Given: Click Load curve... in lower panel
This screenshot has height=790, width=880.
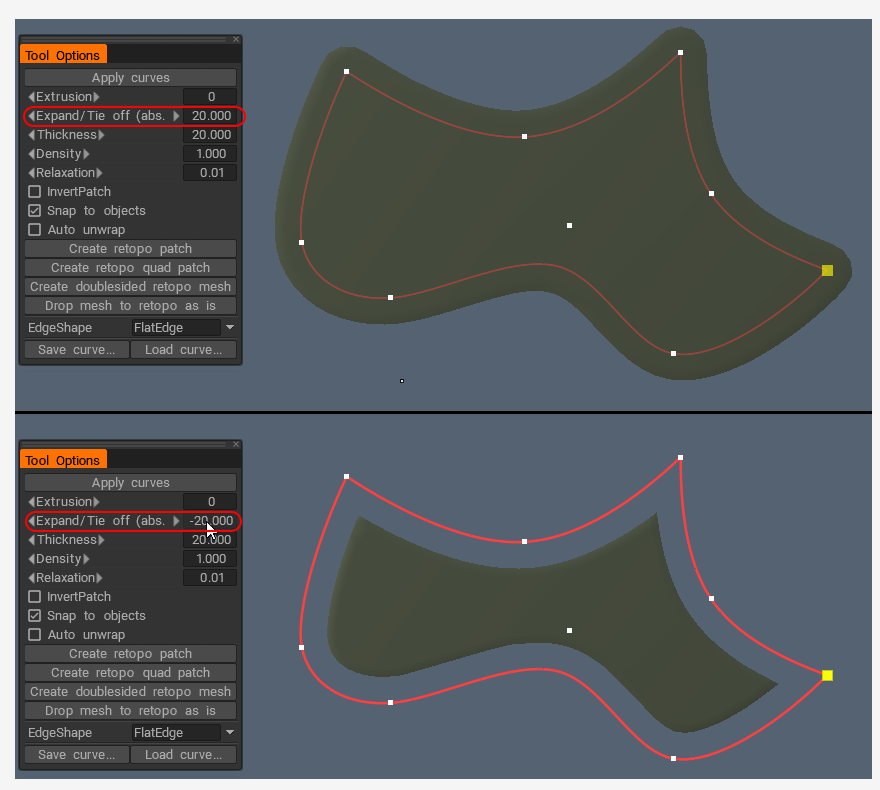Looking at the screenshot, I should tap(184, 755).
